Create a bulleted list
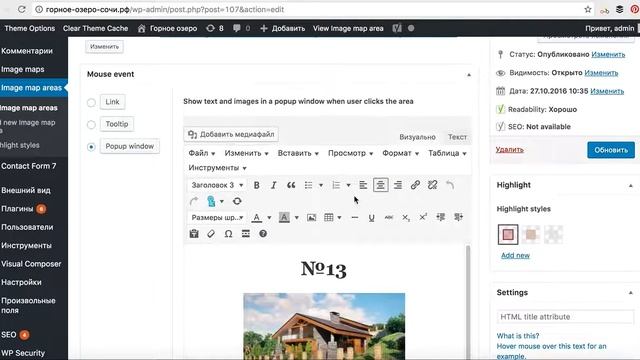 click(309, 185)
